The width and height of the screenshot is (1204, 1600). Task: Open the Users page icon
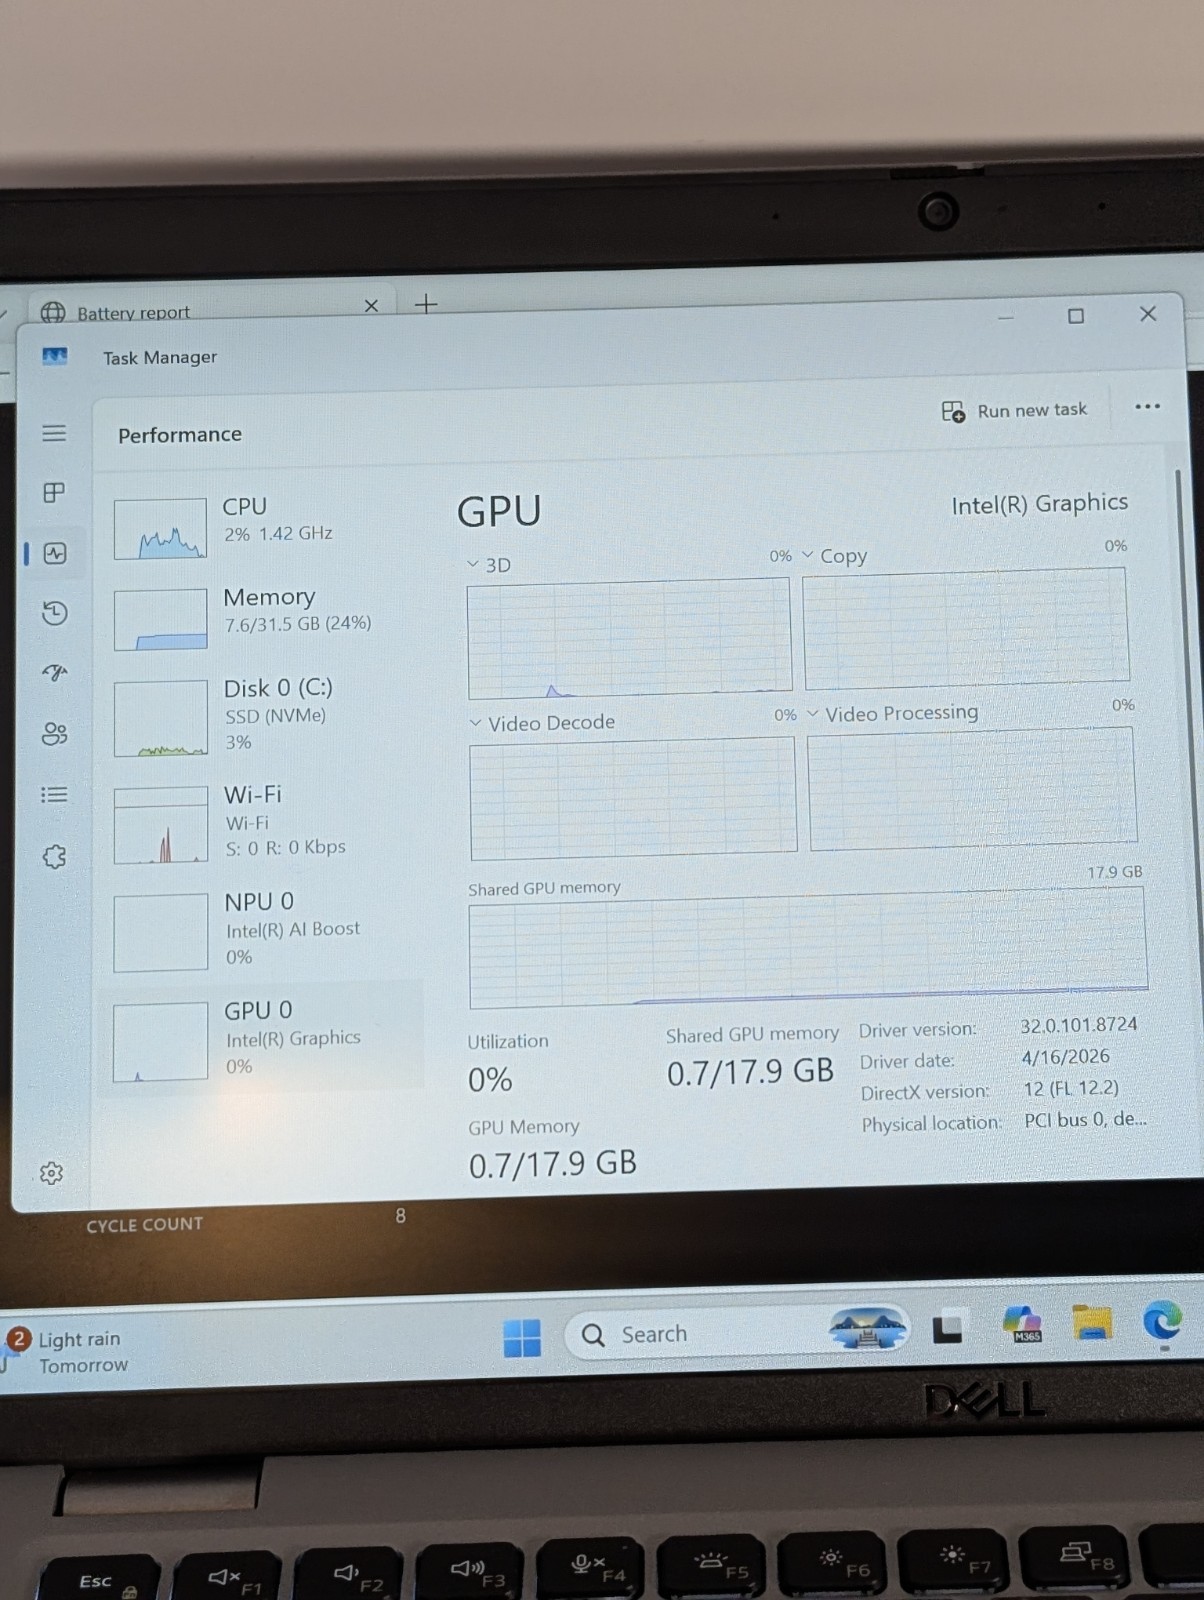point(55,734)
